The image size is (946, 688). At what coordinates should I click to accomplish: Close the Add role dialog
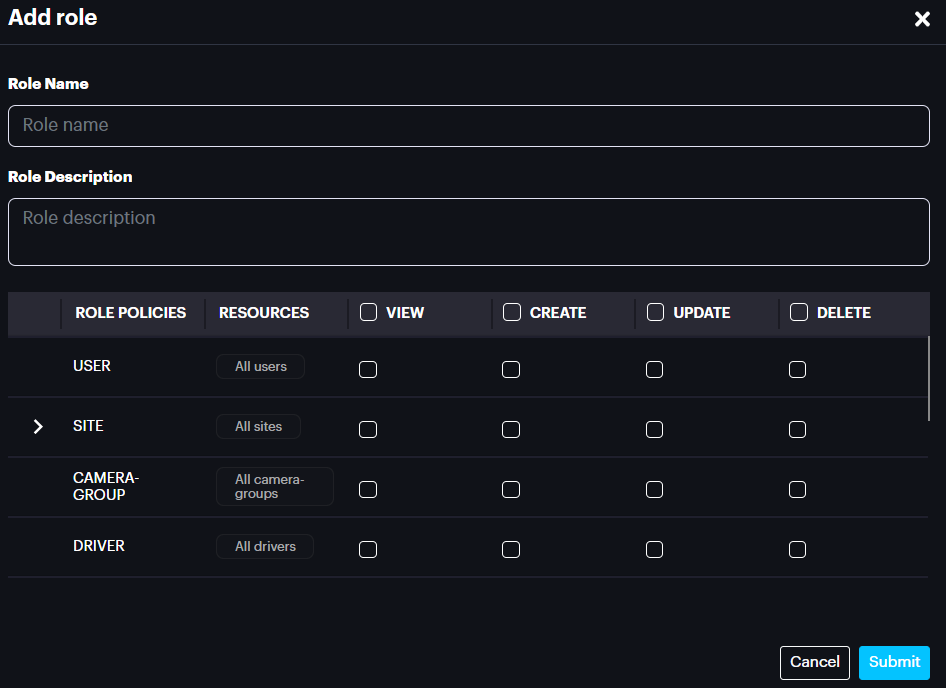click(x=922, y=20)
